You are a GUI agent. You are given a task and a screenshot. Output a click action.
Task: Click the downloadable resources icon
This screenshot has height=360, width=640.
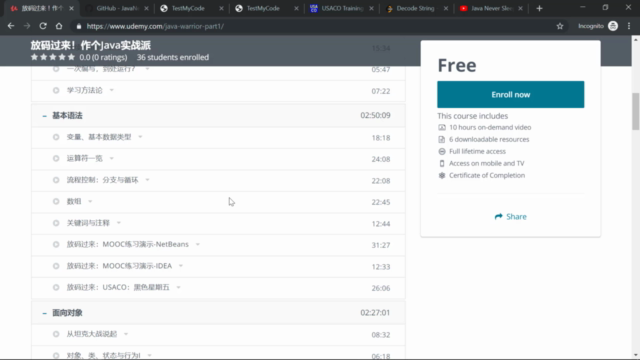pos(442,139)
